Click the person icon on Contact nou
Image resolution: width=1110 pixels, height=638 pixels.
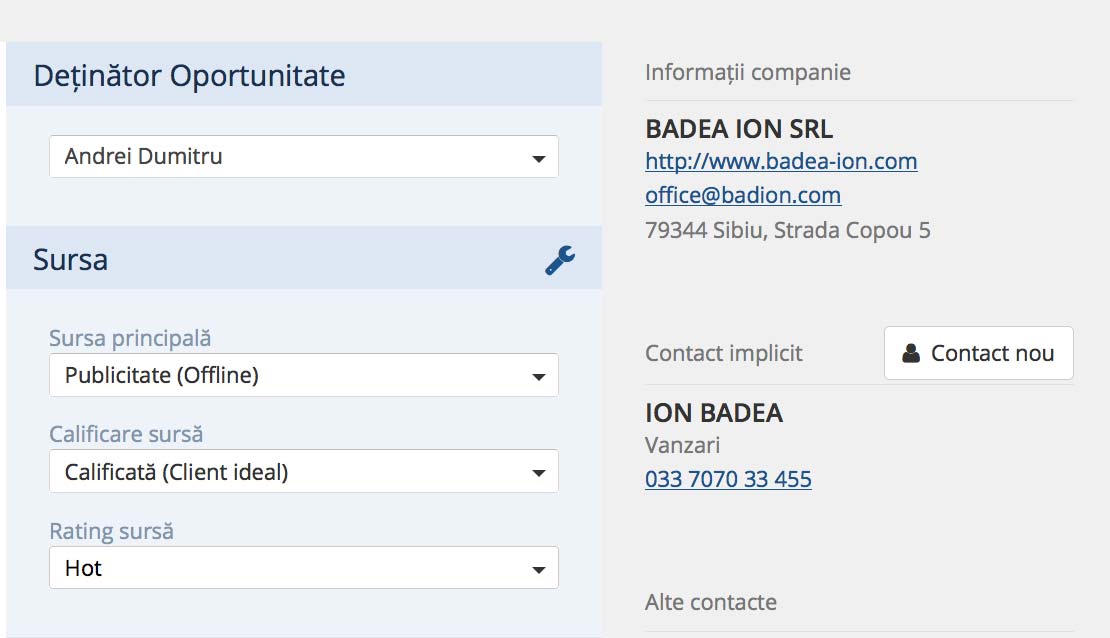(911, 353)
